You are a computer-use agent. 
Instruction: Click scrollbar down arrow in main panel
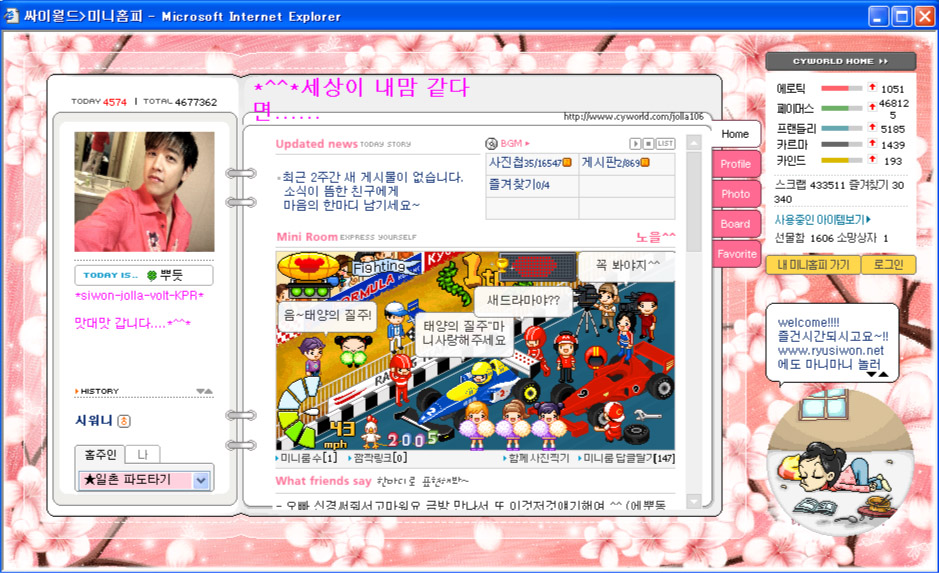(x=693, y=501)
